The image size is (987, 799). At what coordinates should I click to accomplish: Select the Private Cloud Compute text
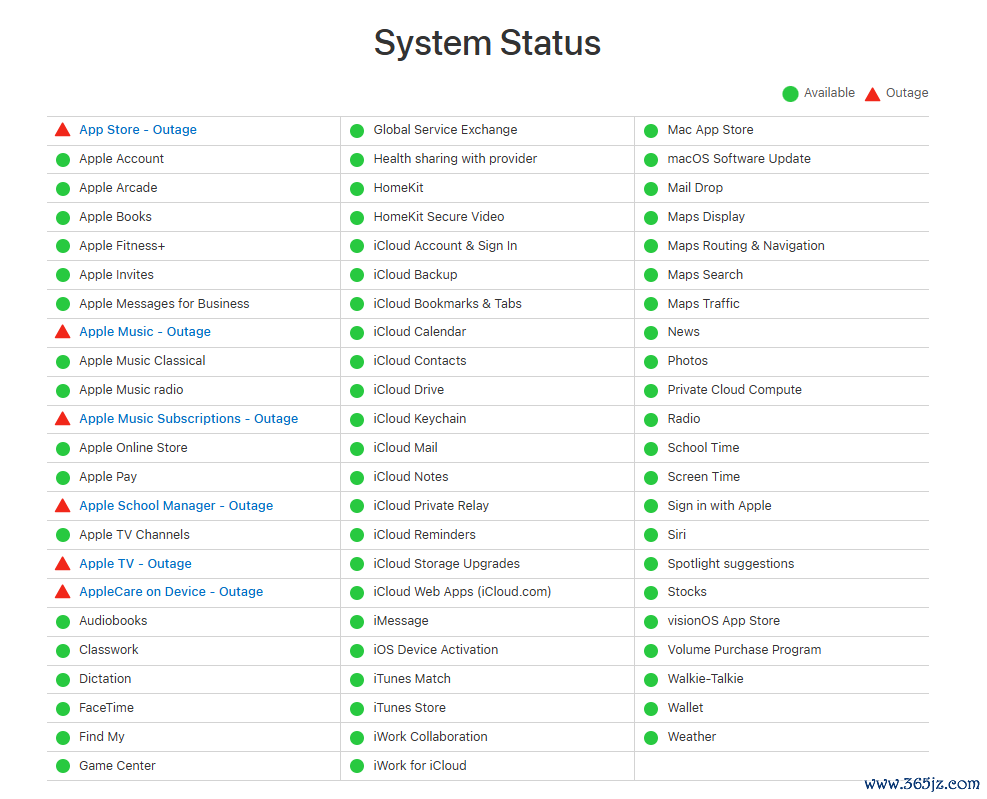pos(735,390)
